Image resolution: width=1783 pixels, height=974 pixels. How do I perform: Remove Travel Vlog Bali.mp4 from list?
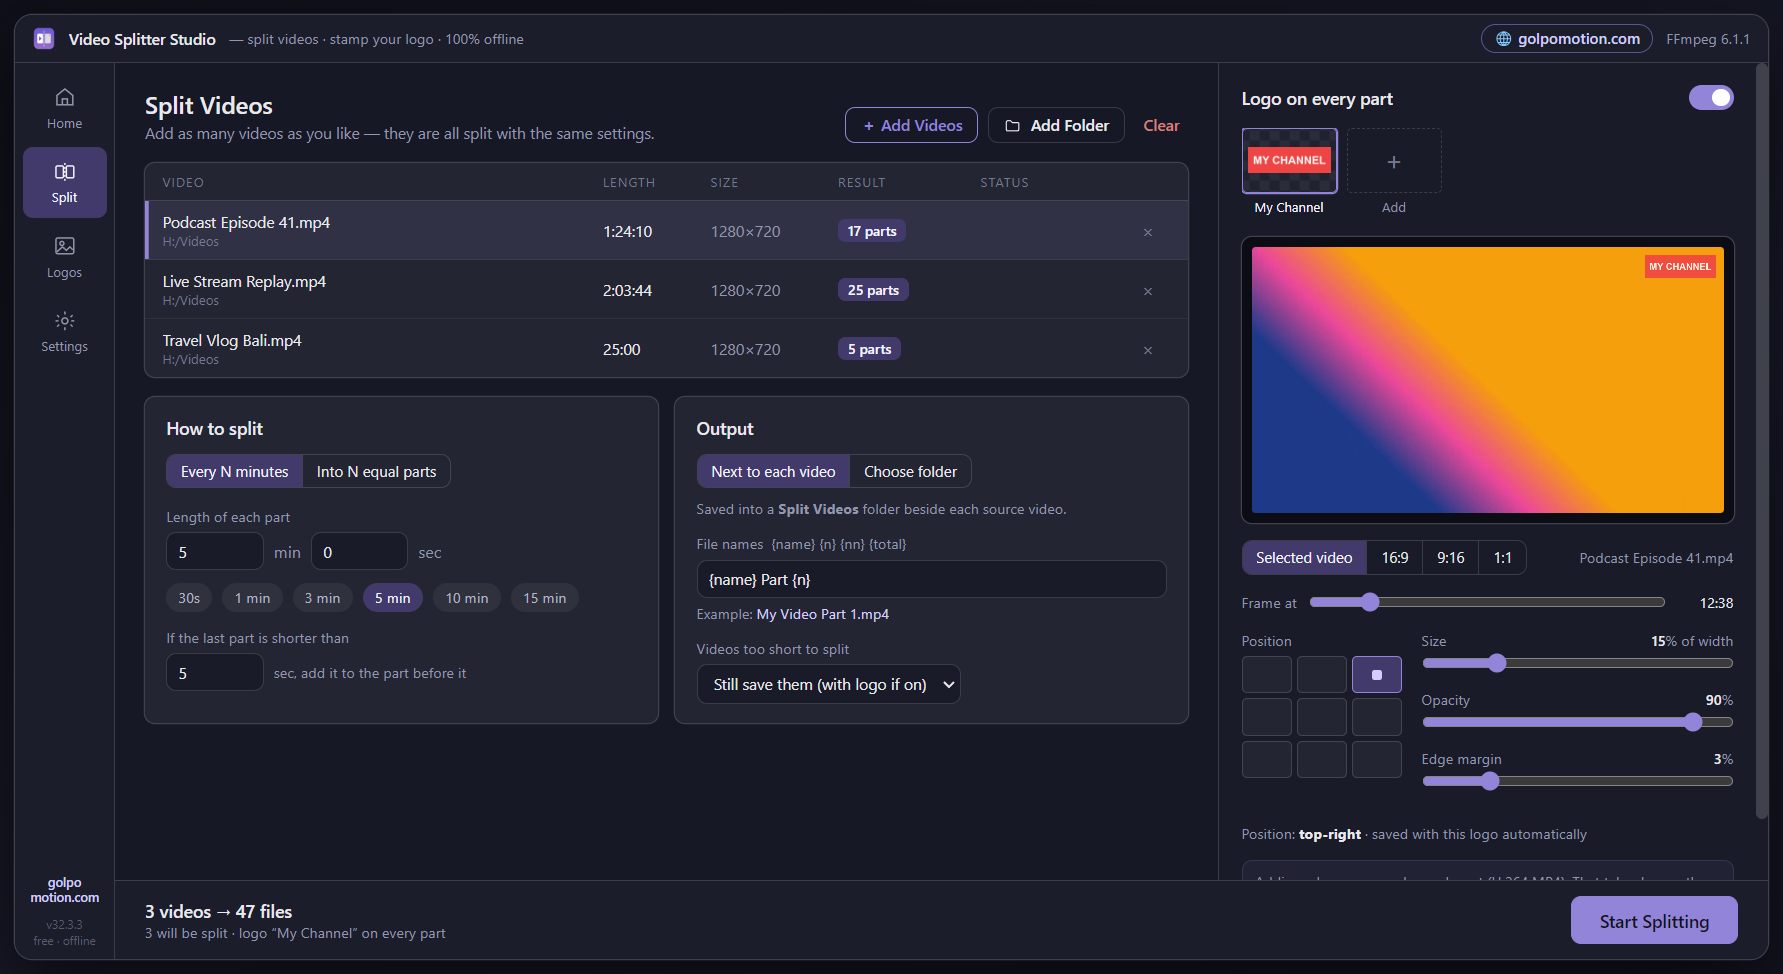coord(1148,350)
